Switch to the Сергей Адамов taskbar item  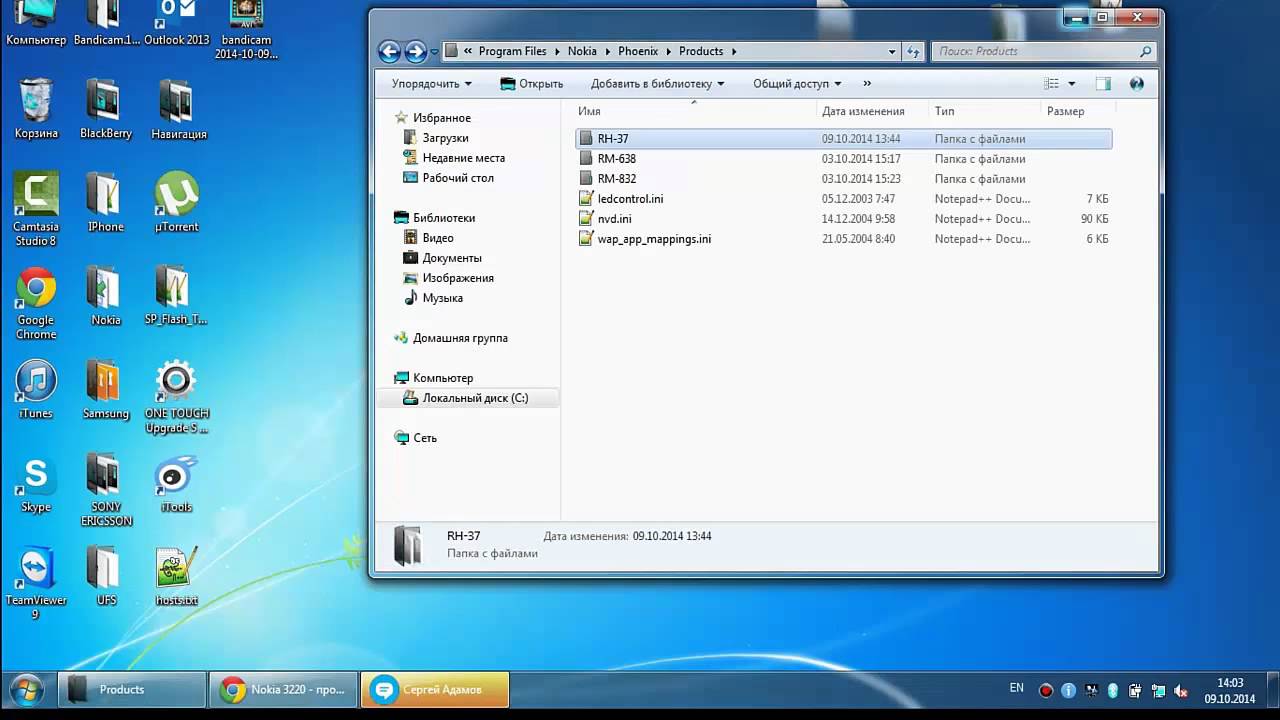point(435,690)
